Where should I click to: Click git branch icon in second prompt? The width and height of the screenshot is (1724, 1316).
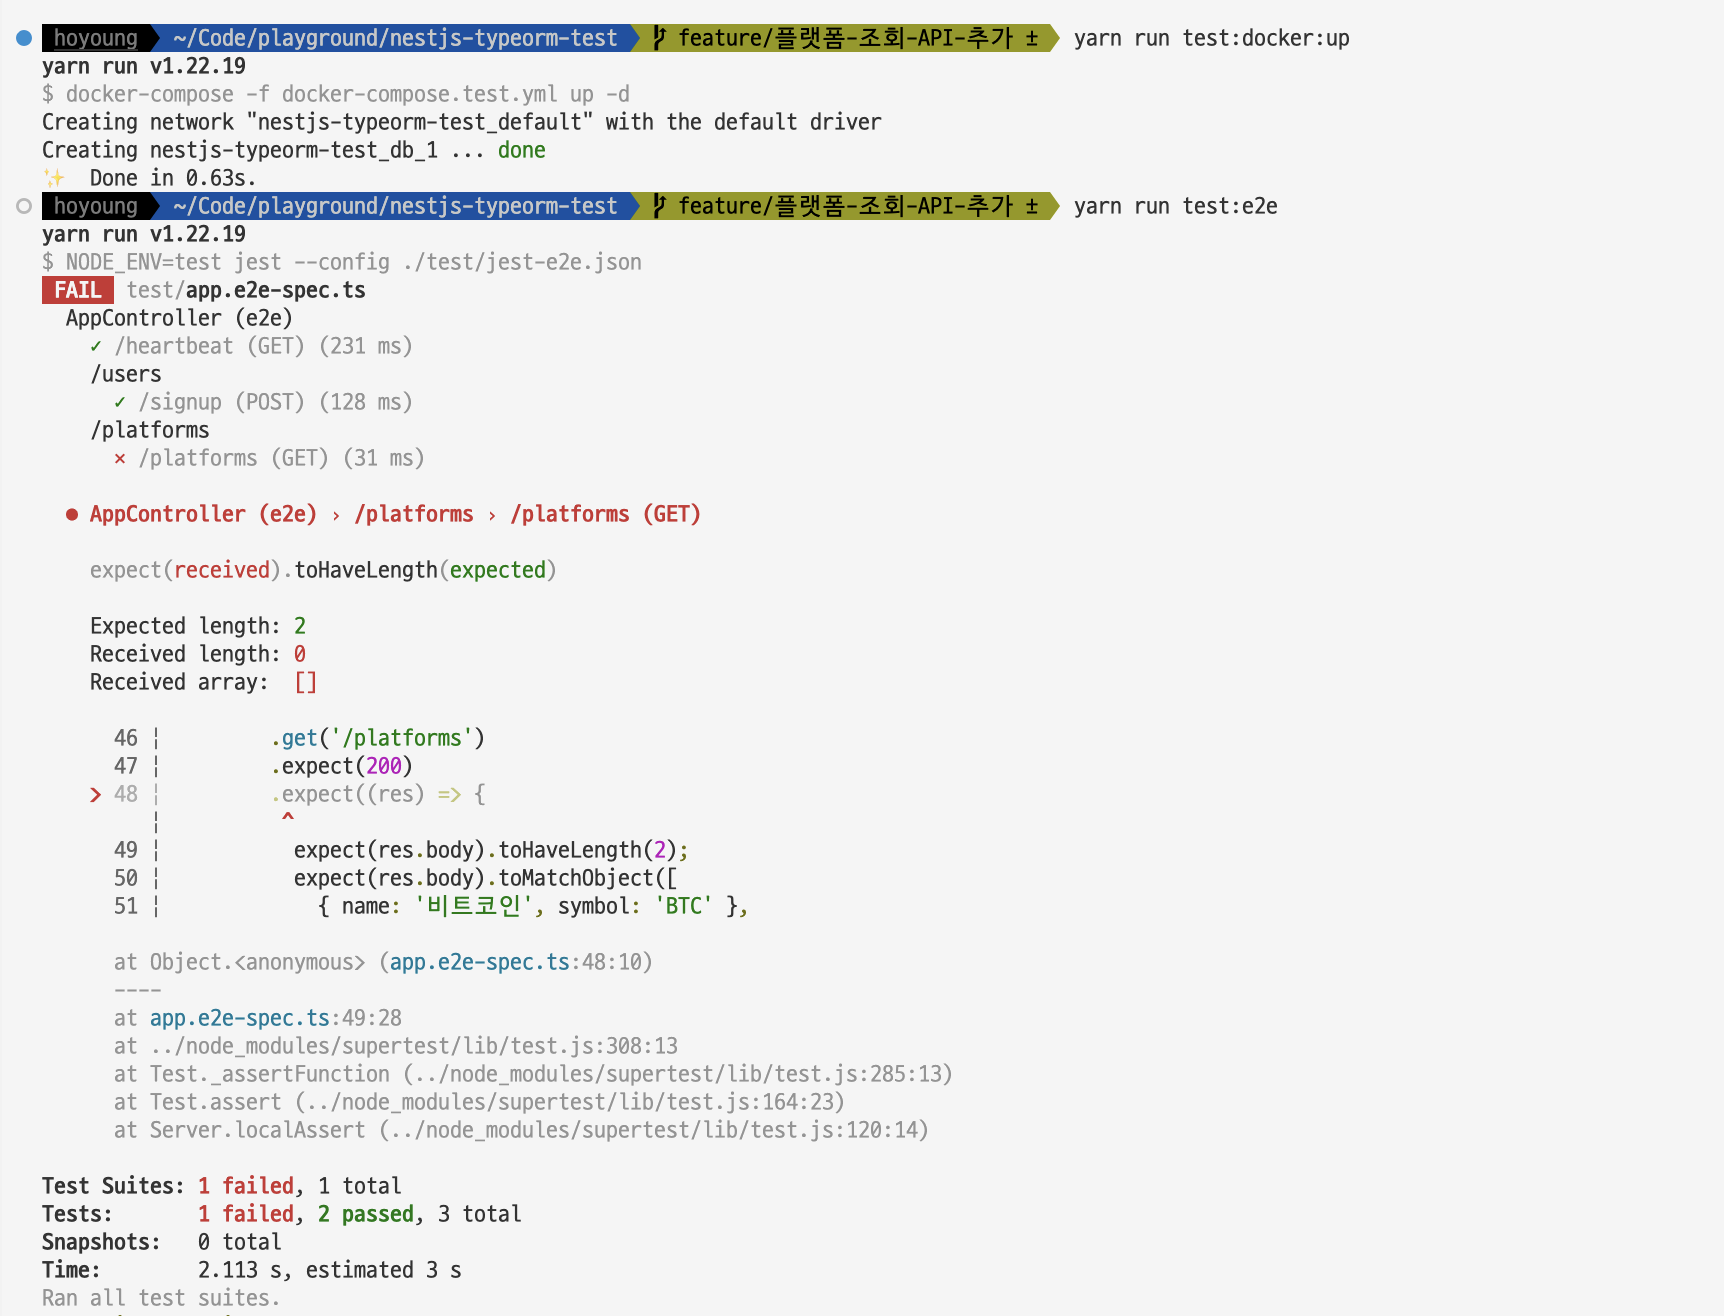click(659, 206)
